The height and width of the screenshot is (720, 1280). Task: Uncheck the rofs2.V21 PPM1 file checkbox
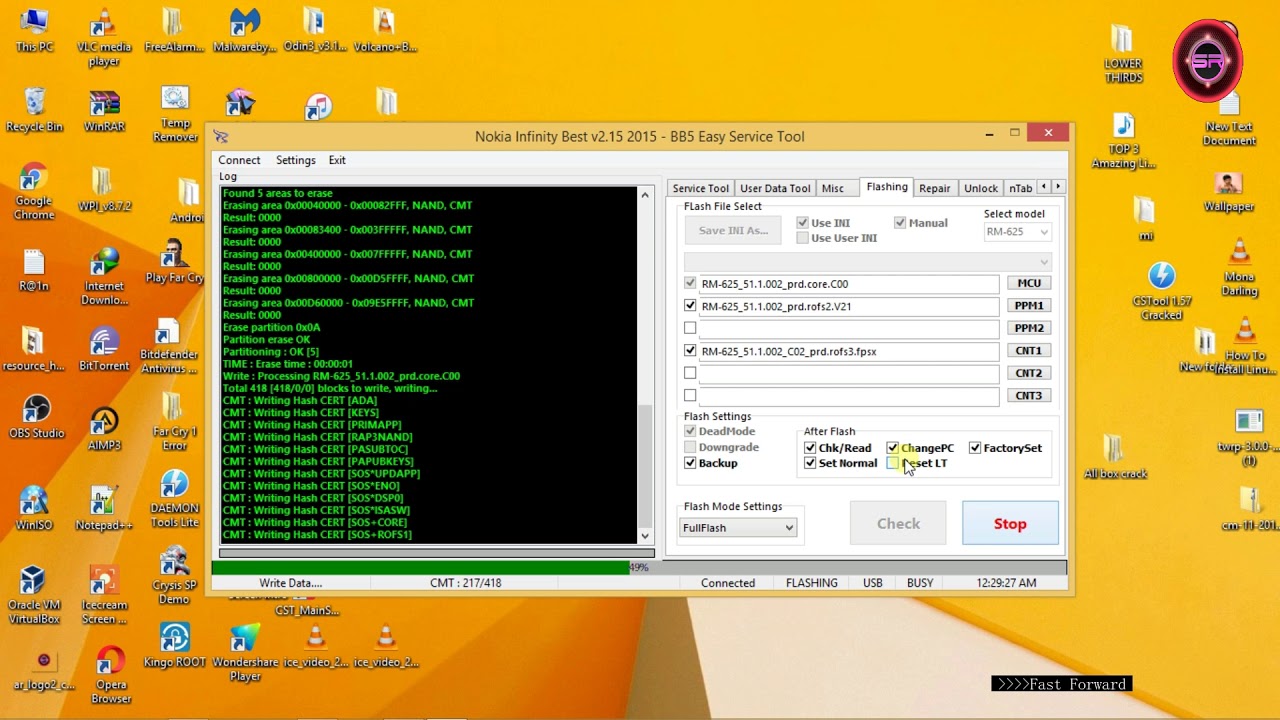click(x=690, y=306)
